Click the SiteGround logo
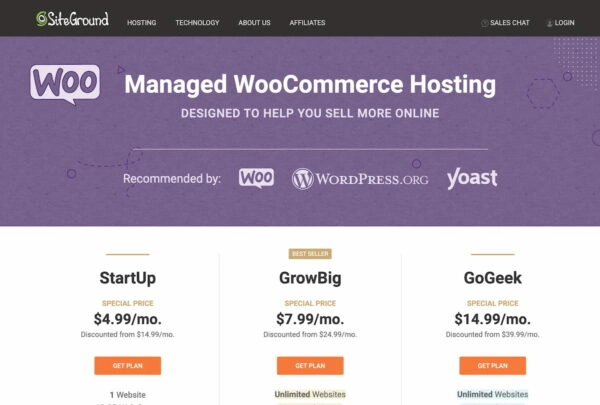Image resolution: width=600 pixels, height=405 pixels. tap(72, 19)
